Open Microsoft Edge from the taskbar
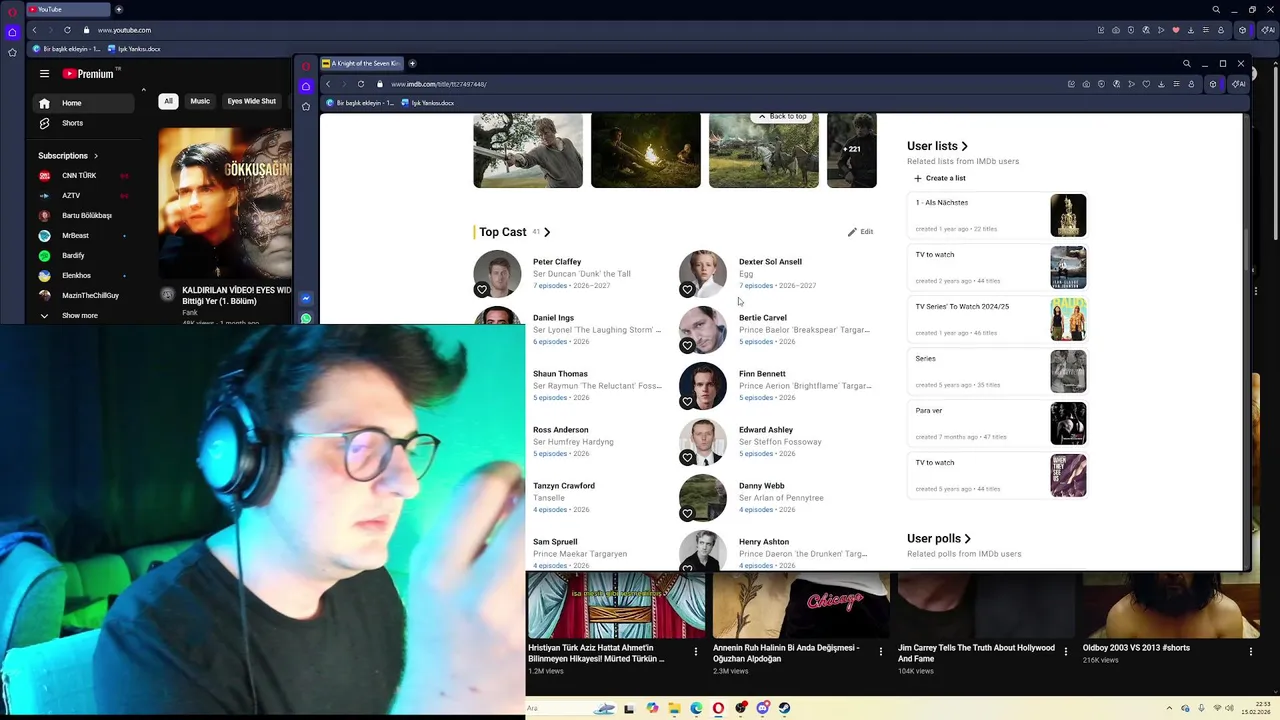 (x=696, y=708)
